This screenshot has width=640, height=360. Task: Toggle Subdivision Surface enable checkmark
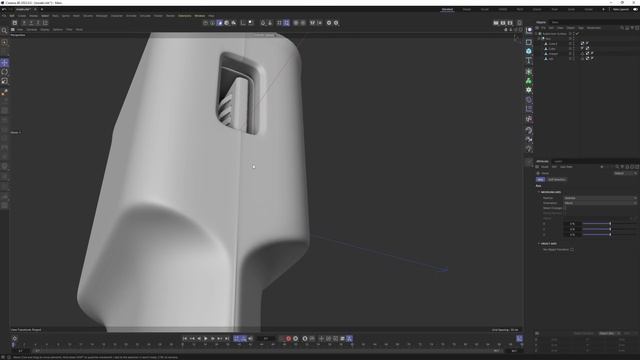[x=577, y=33]
